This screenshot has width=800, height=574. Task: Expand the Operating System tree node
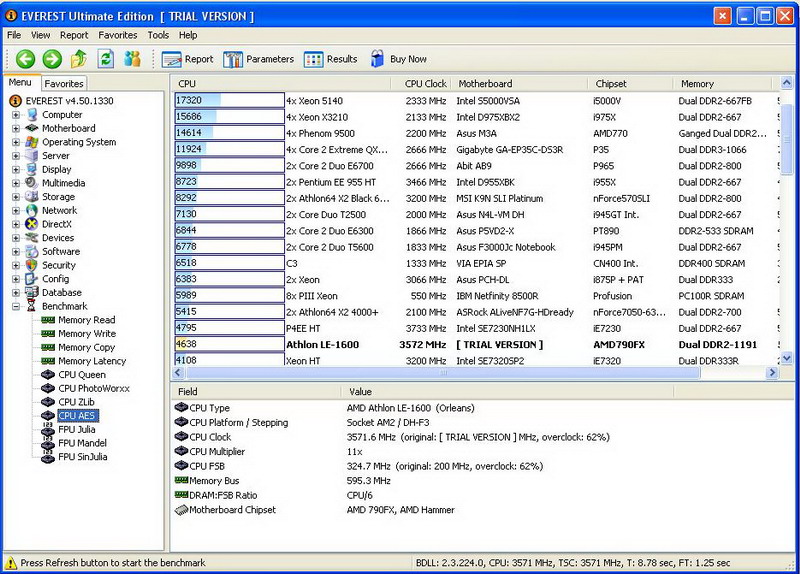(16, 142)
